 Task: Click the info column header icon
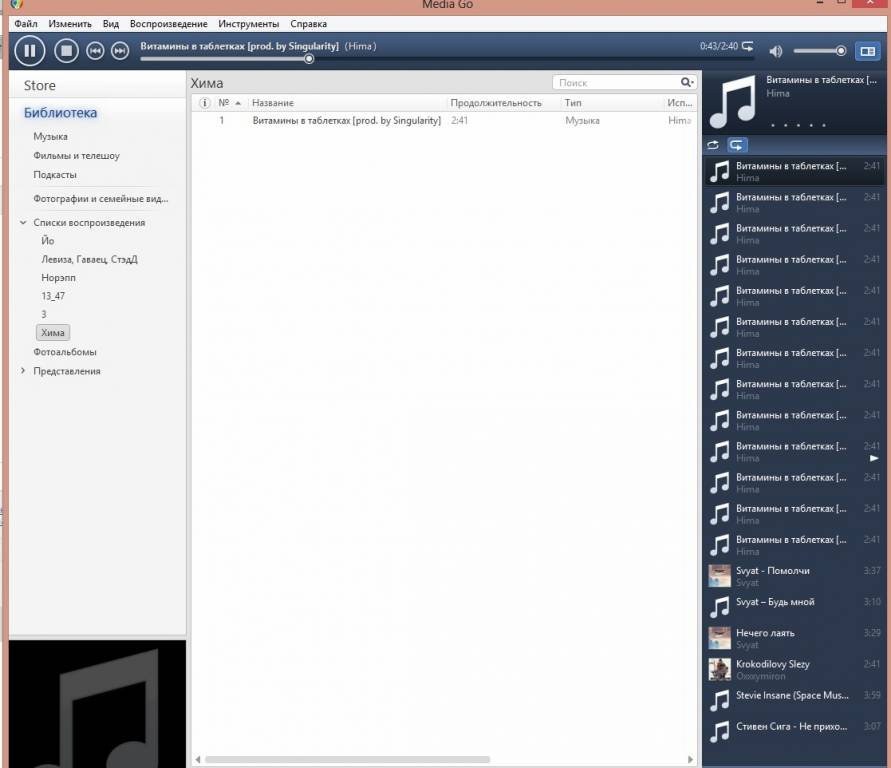204,103
